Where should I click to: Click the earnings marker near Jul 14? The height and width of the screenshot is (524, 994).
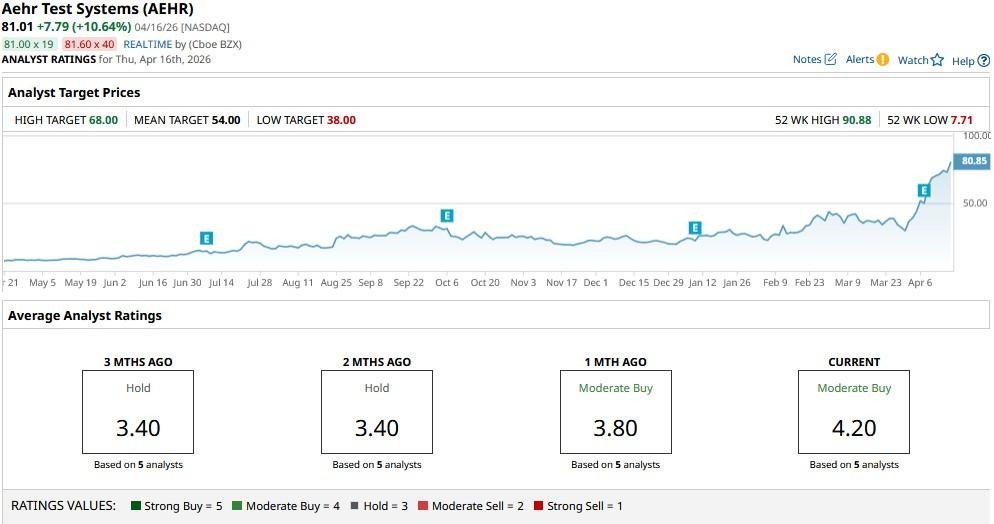pos(206,238)
